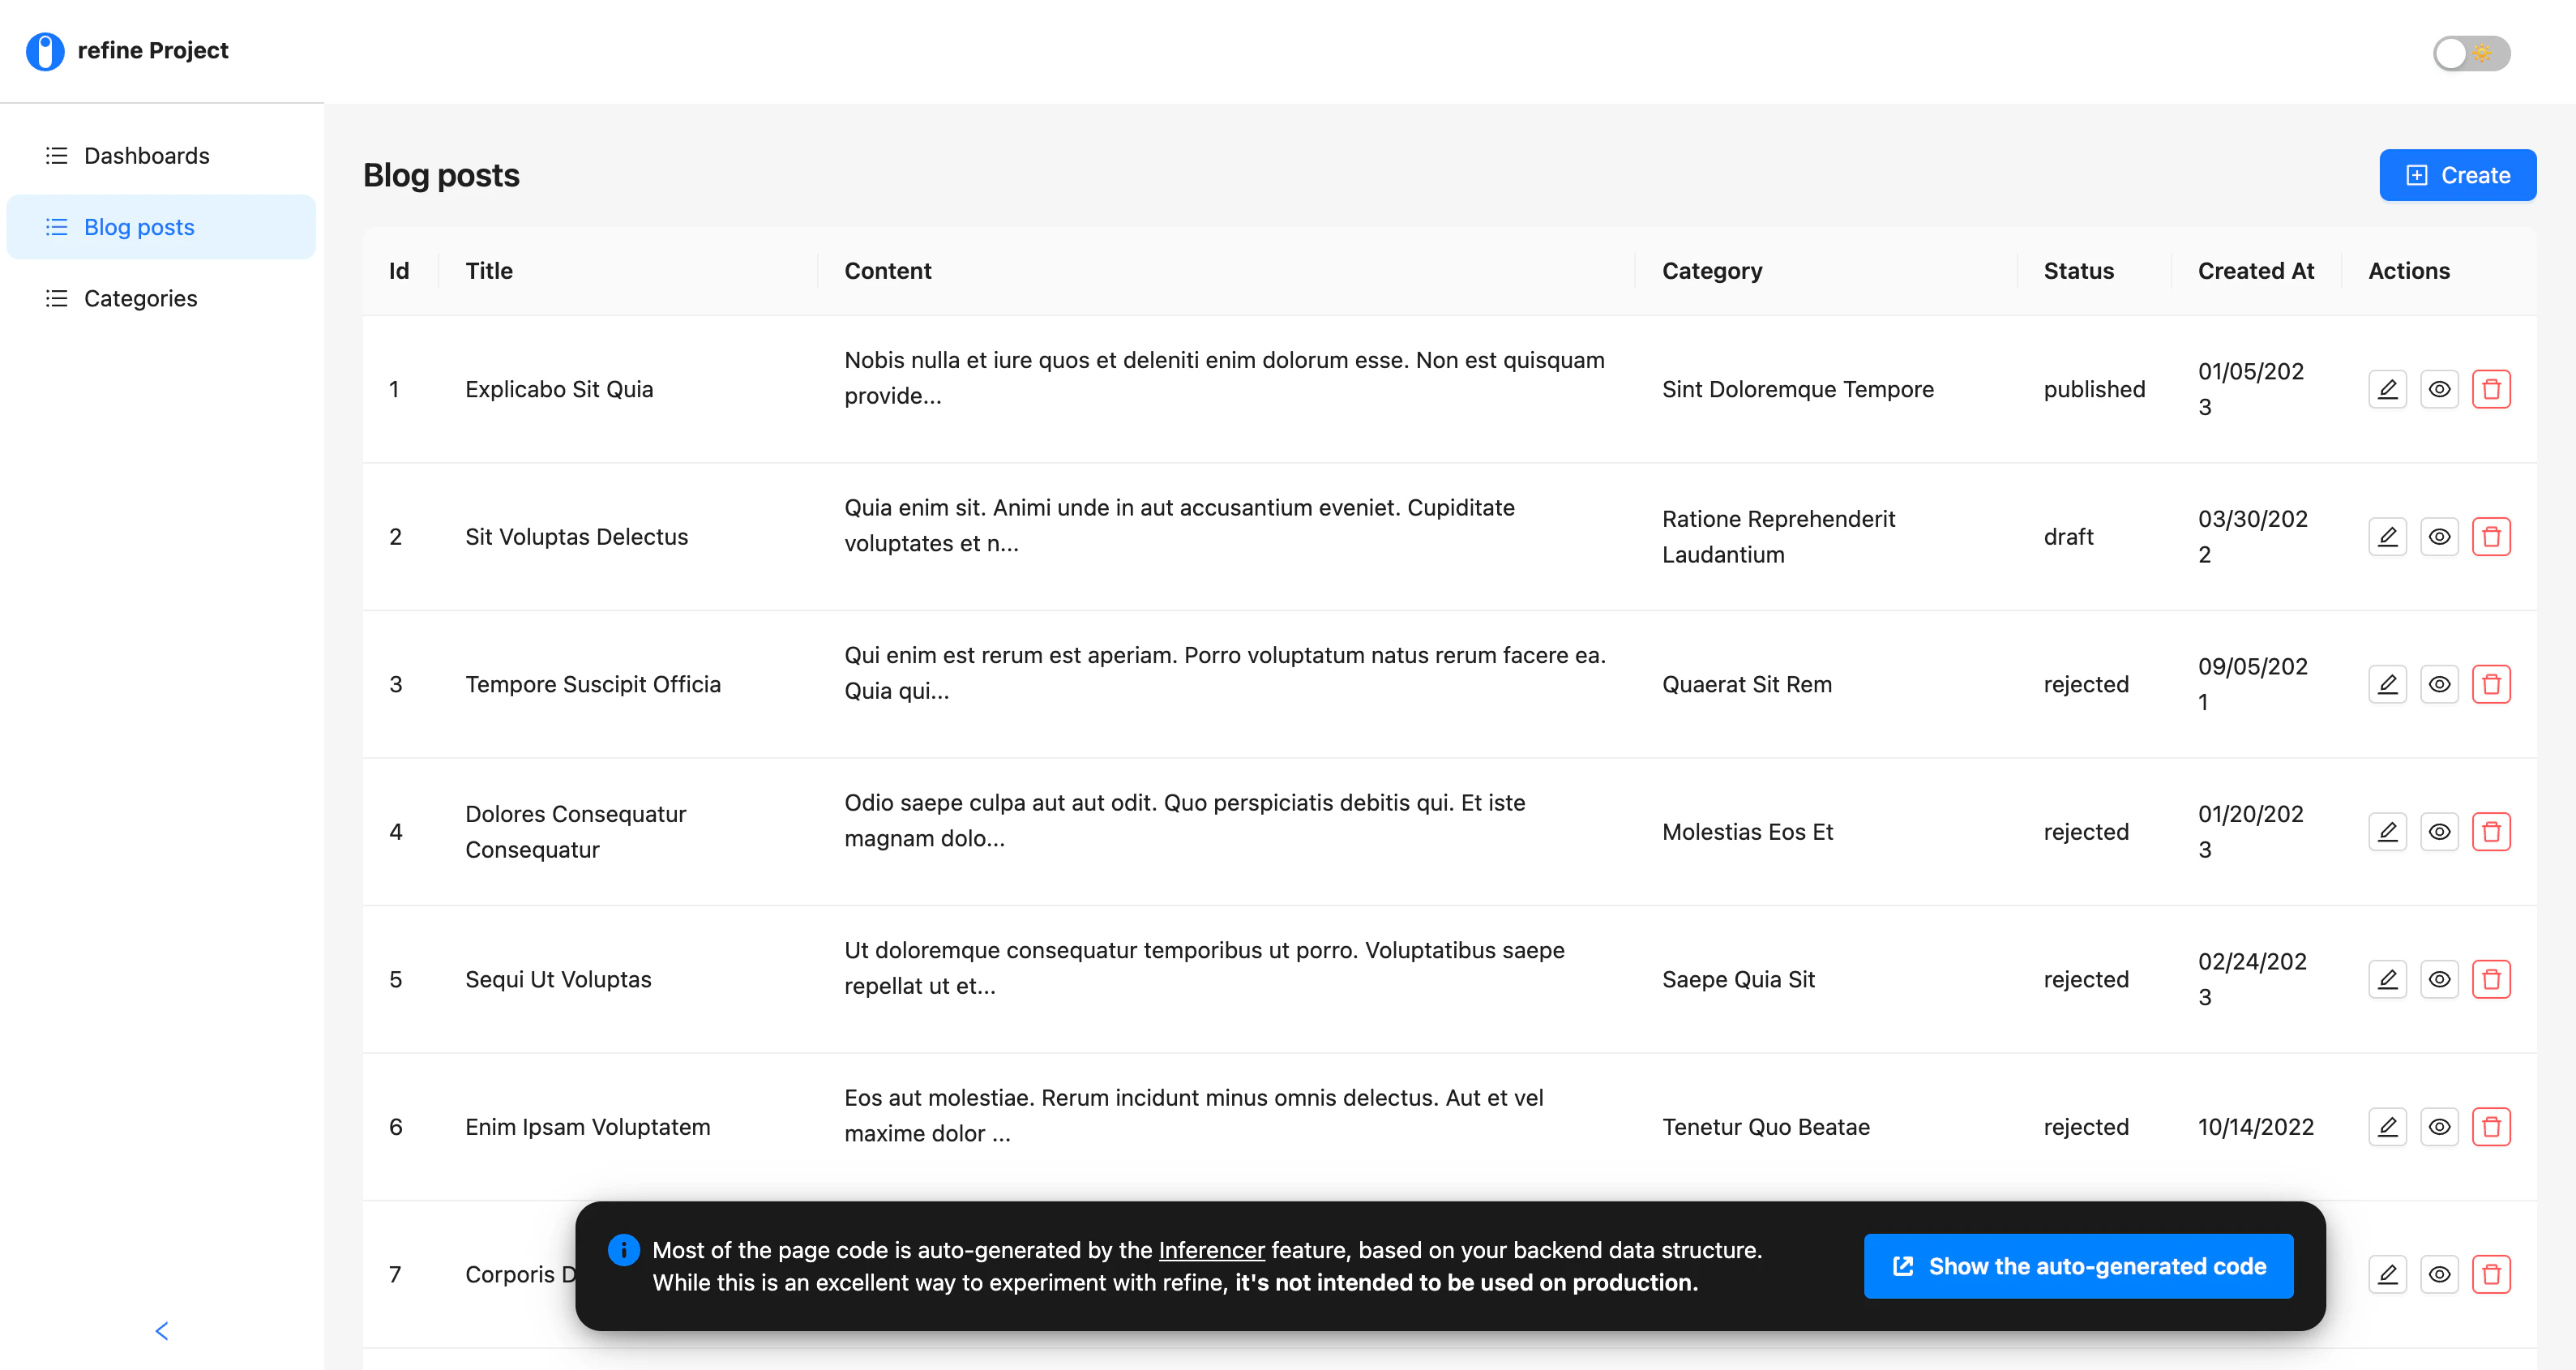2576x1370 pixels.
Task: Click the refine Project logo icon
Action: (45, 51)
